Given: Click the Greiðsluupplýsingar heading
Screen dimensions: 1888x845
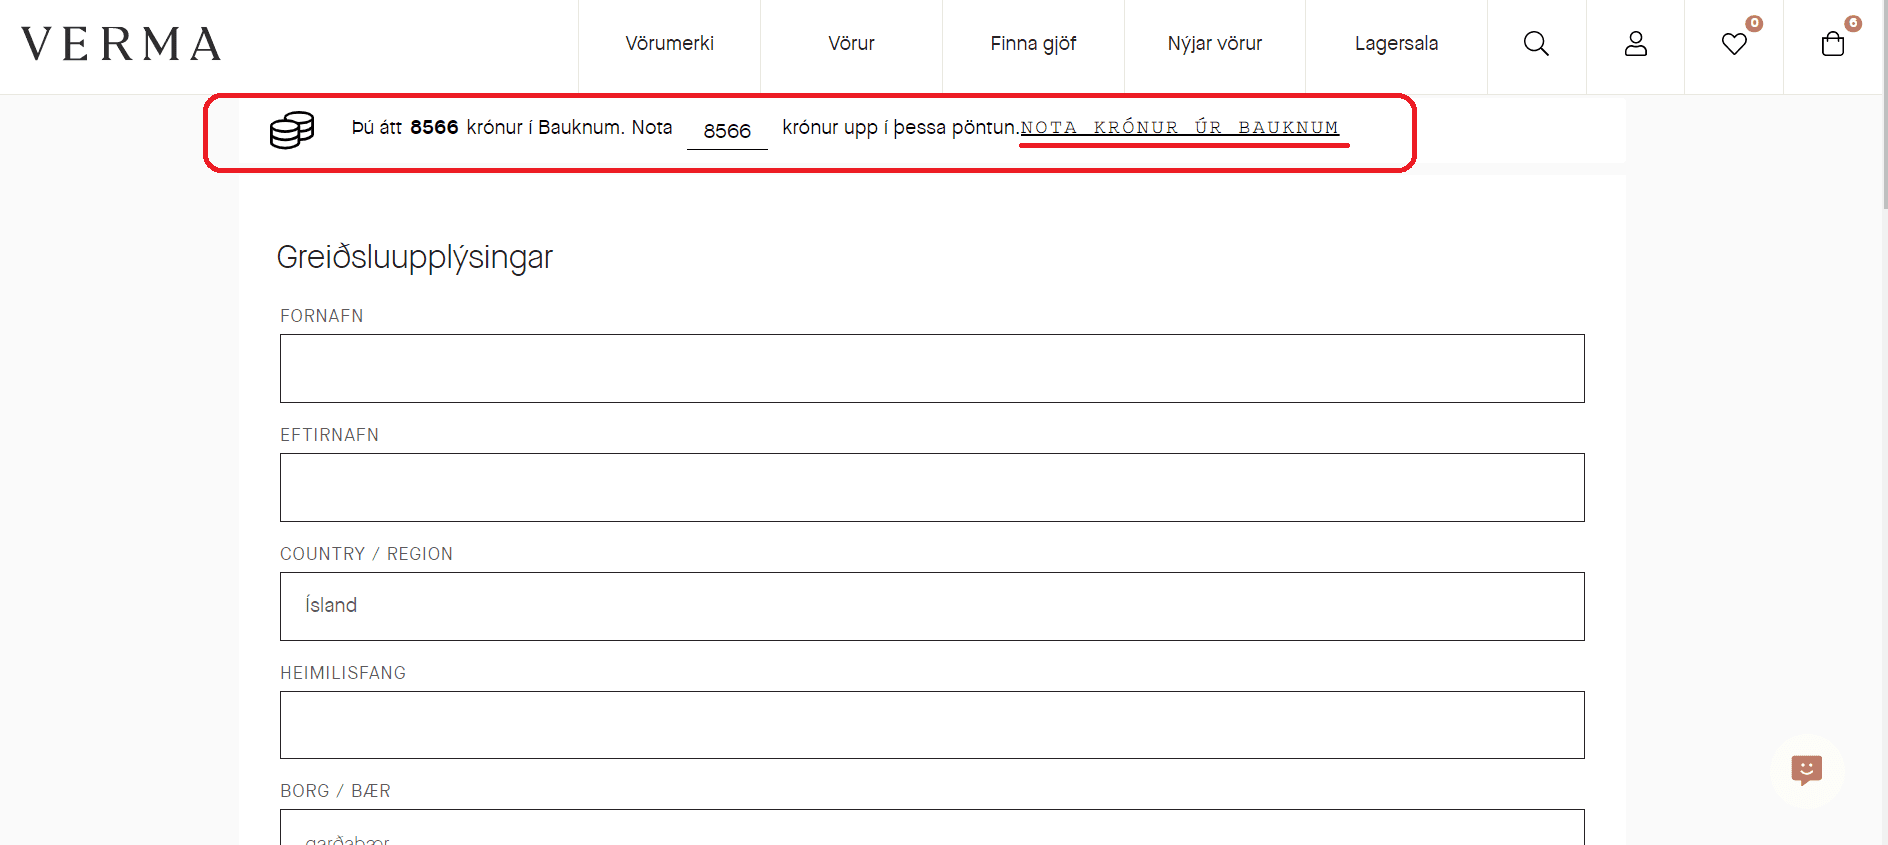Looking at the screenshot, I should 414,257.
